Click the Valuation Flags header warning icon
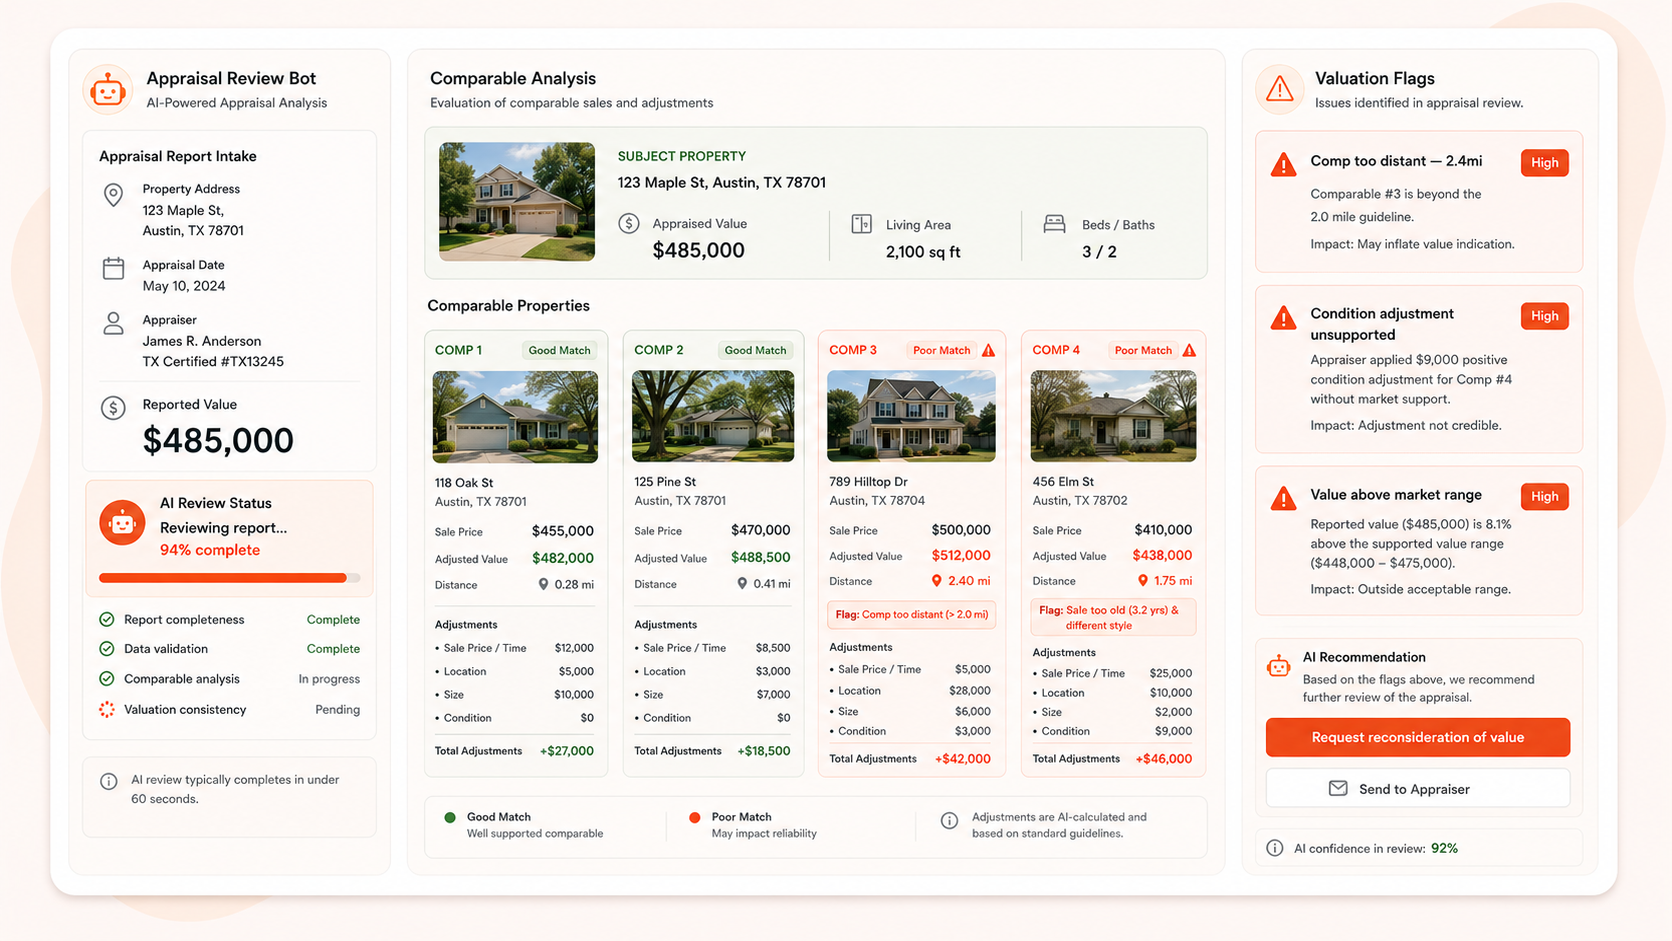Screen dimensions: 1672x941 [1279, 90]
